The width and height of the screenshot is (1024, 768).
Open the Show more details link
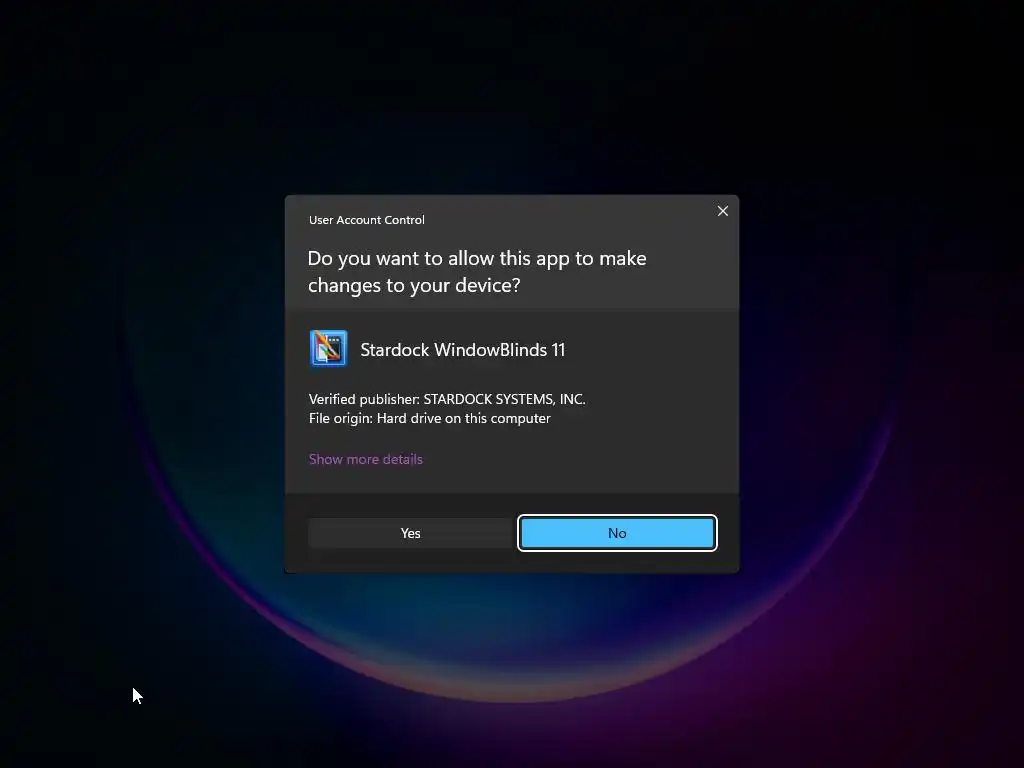coord(366,459)
